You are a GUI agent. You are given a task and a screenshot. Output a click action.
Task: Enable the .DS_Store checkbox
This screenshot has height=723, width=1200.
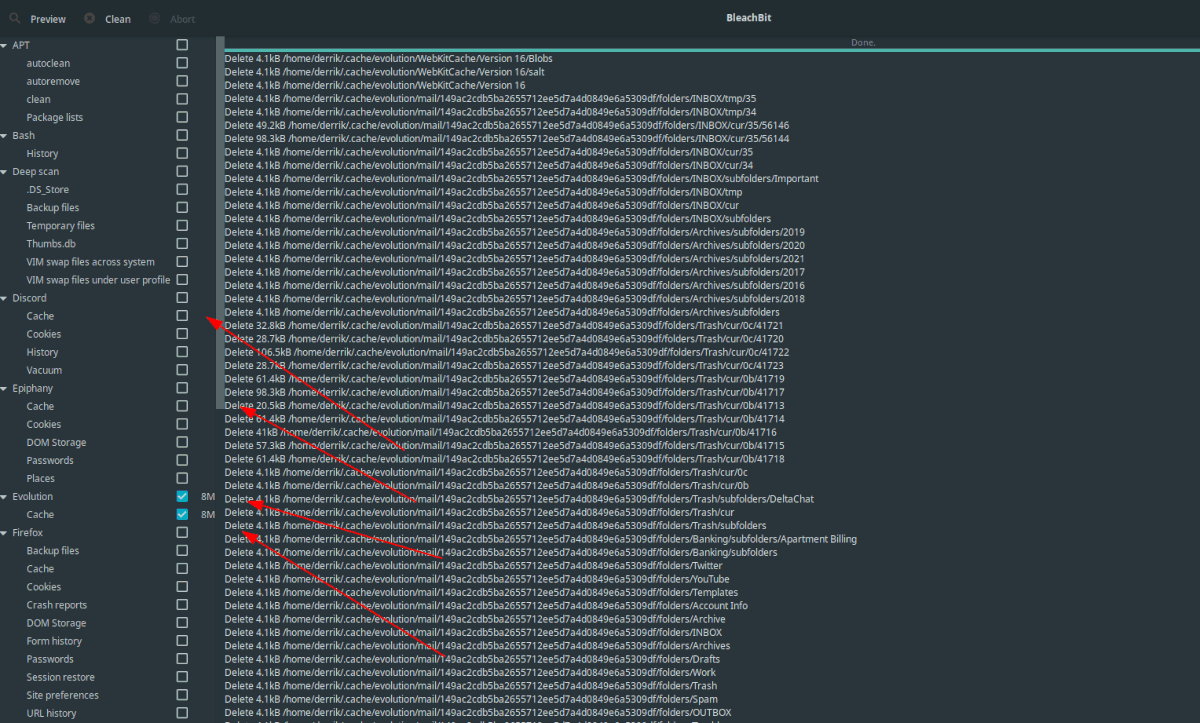pos(182,189)
